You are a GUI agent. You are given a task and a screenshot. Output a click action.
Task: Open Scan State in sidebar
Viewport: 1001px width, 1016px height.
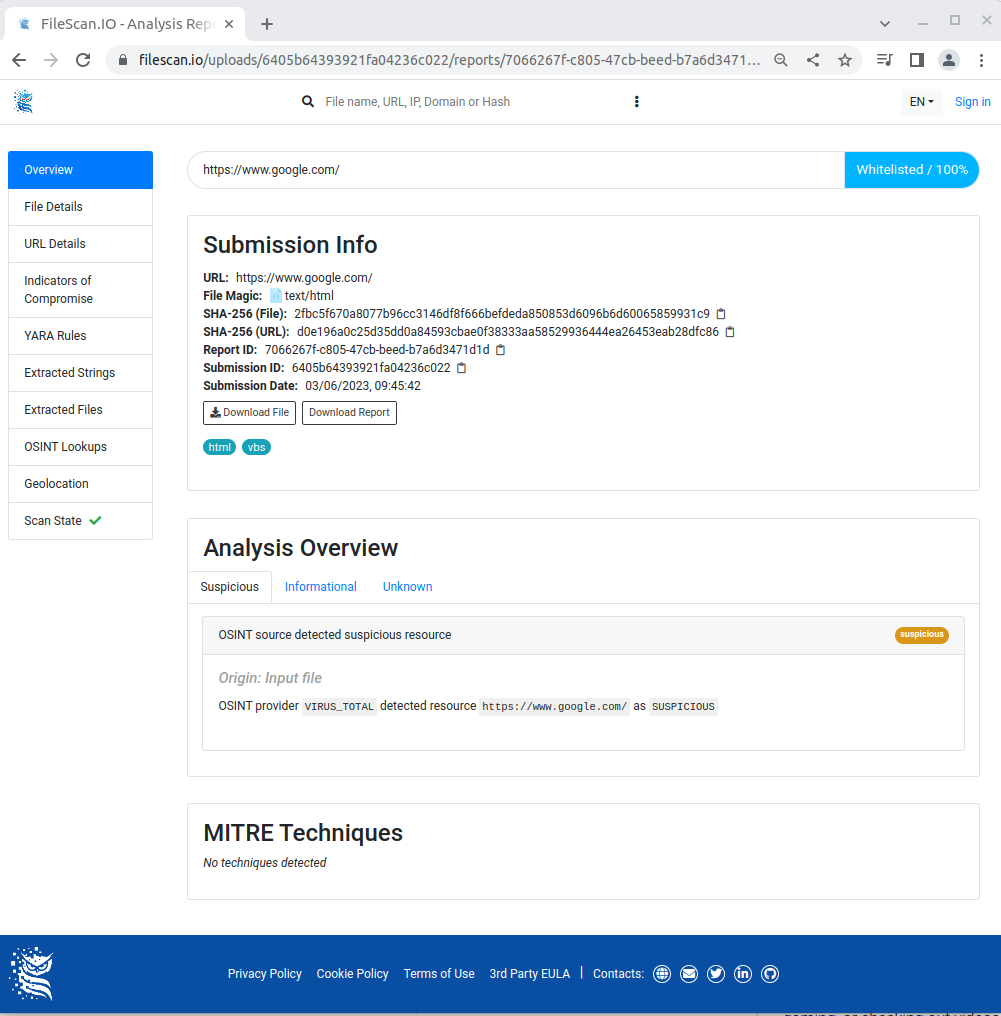point(80,521)
